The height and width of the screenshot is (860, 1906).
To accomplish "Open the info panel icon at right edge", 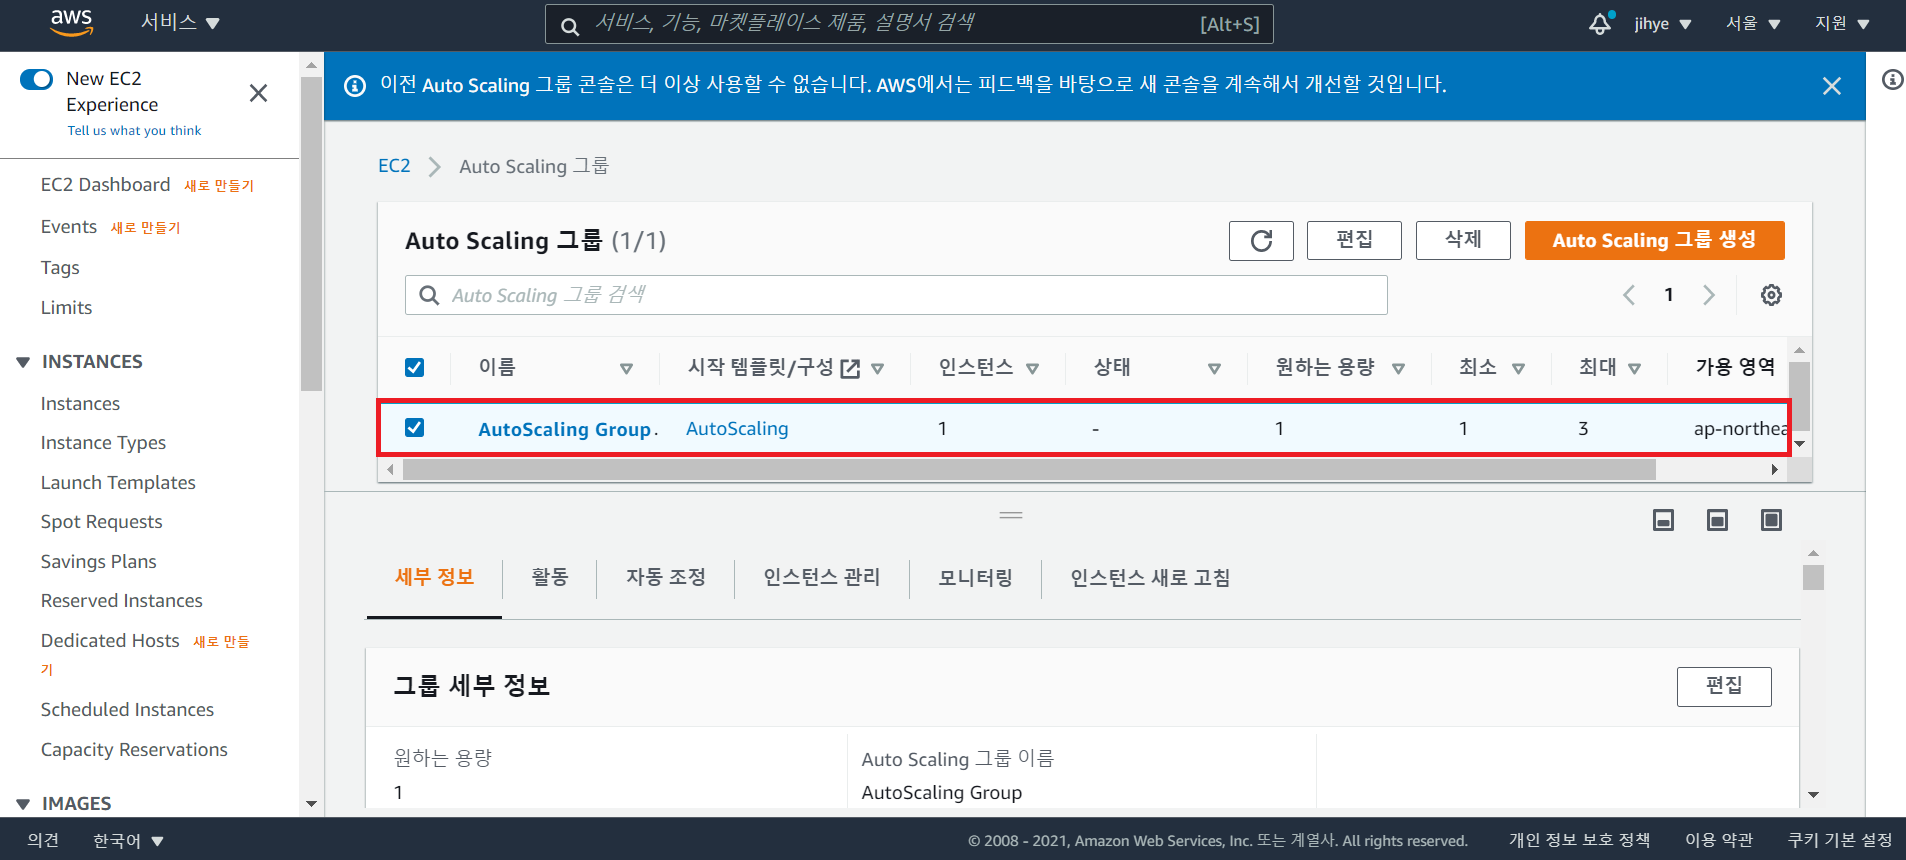I will click(1892, 80).
